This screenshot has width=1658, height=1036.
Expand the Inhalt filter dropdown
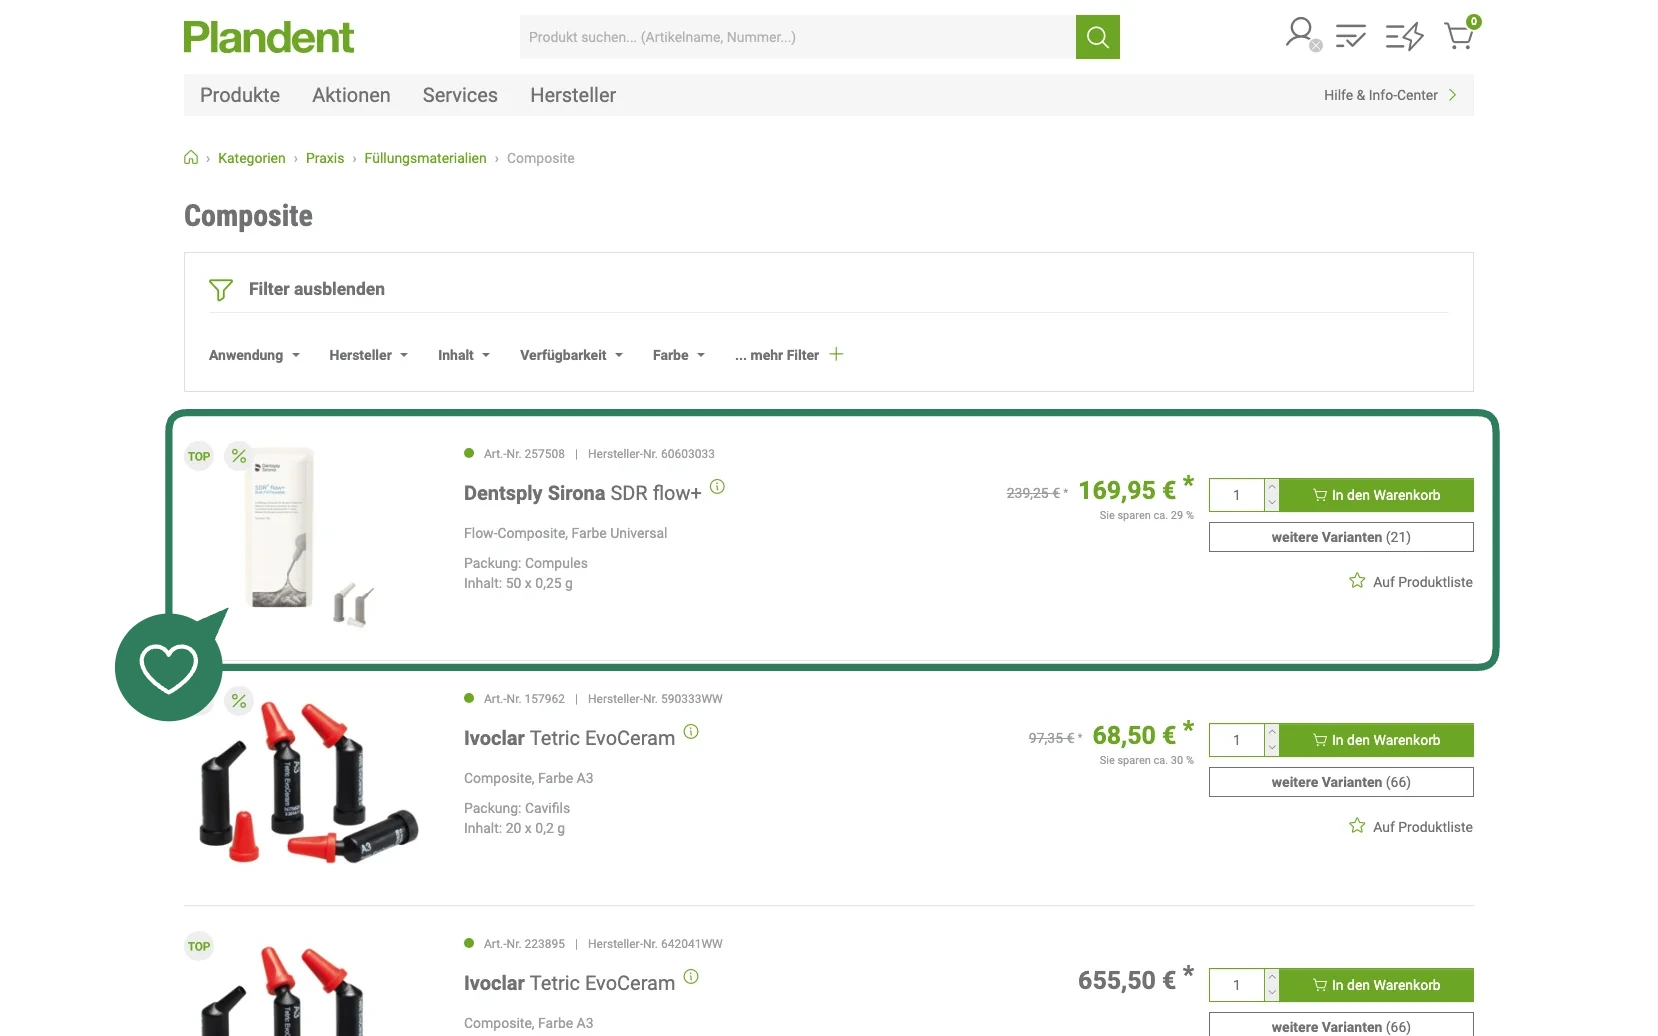click(x=464, y=355)
